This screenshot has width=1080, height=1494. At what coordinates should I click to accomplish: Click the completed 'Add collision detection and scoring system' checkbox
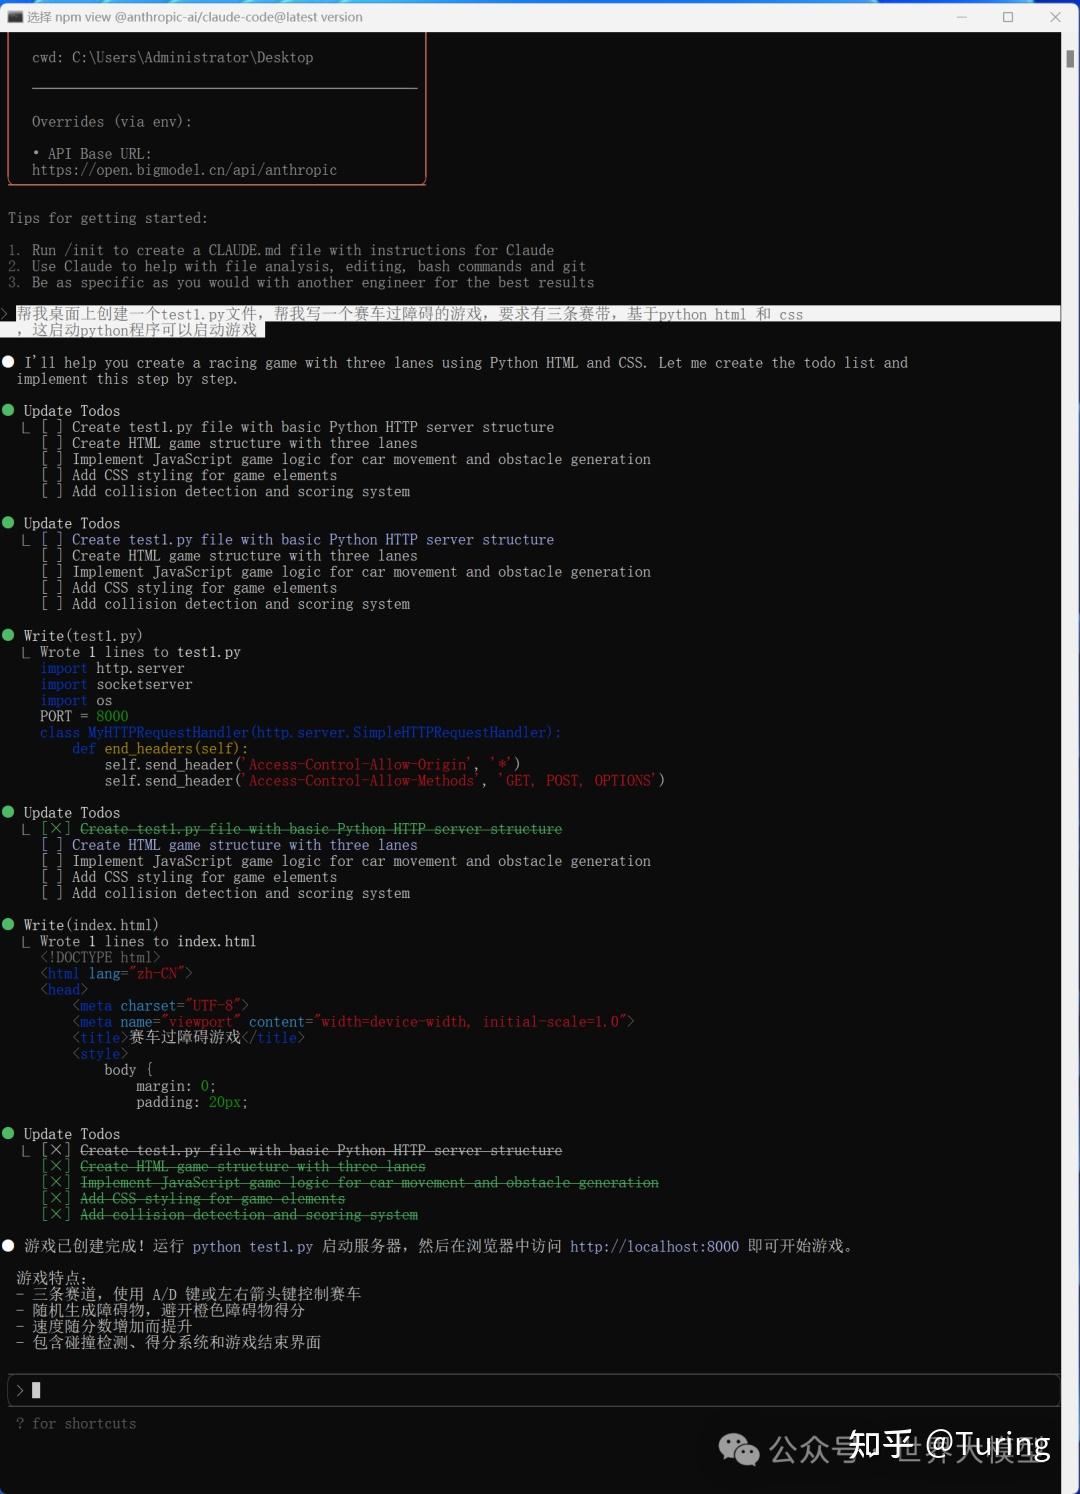coord(56,1214)
